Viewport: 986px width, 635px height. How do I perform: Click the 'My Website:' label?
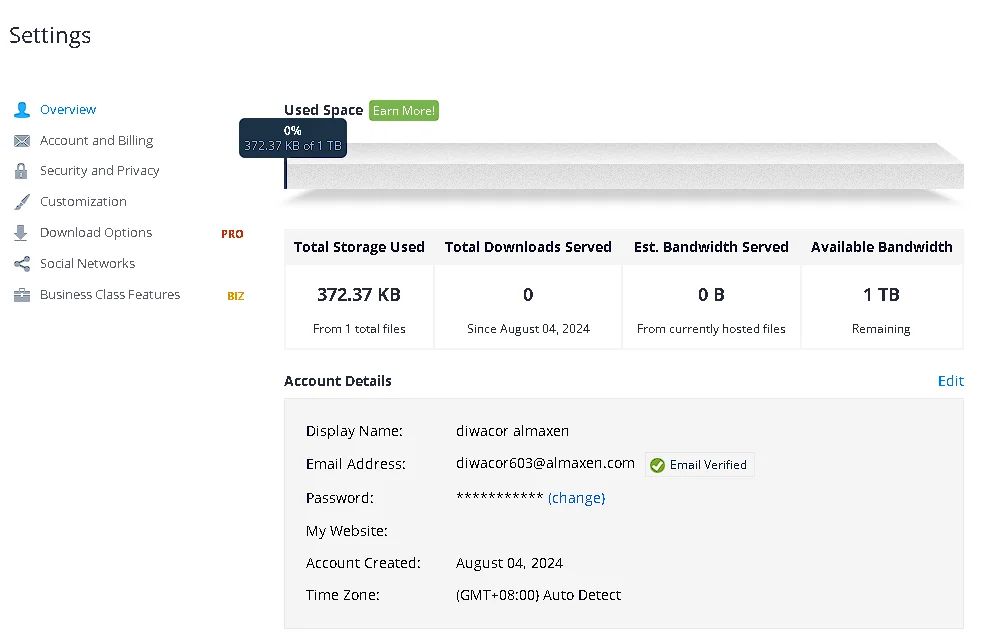[346, 531]
